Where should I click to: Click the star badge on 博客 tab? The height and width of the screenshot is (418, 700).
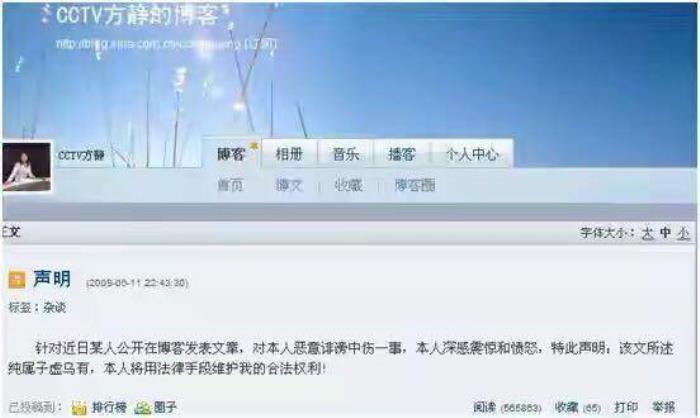pyautogui.click(x=254, y=146)
